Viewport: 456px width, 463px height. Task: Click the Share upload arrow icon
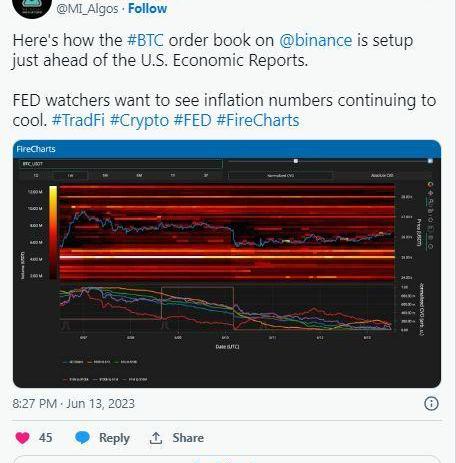tap(156, 438)
